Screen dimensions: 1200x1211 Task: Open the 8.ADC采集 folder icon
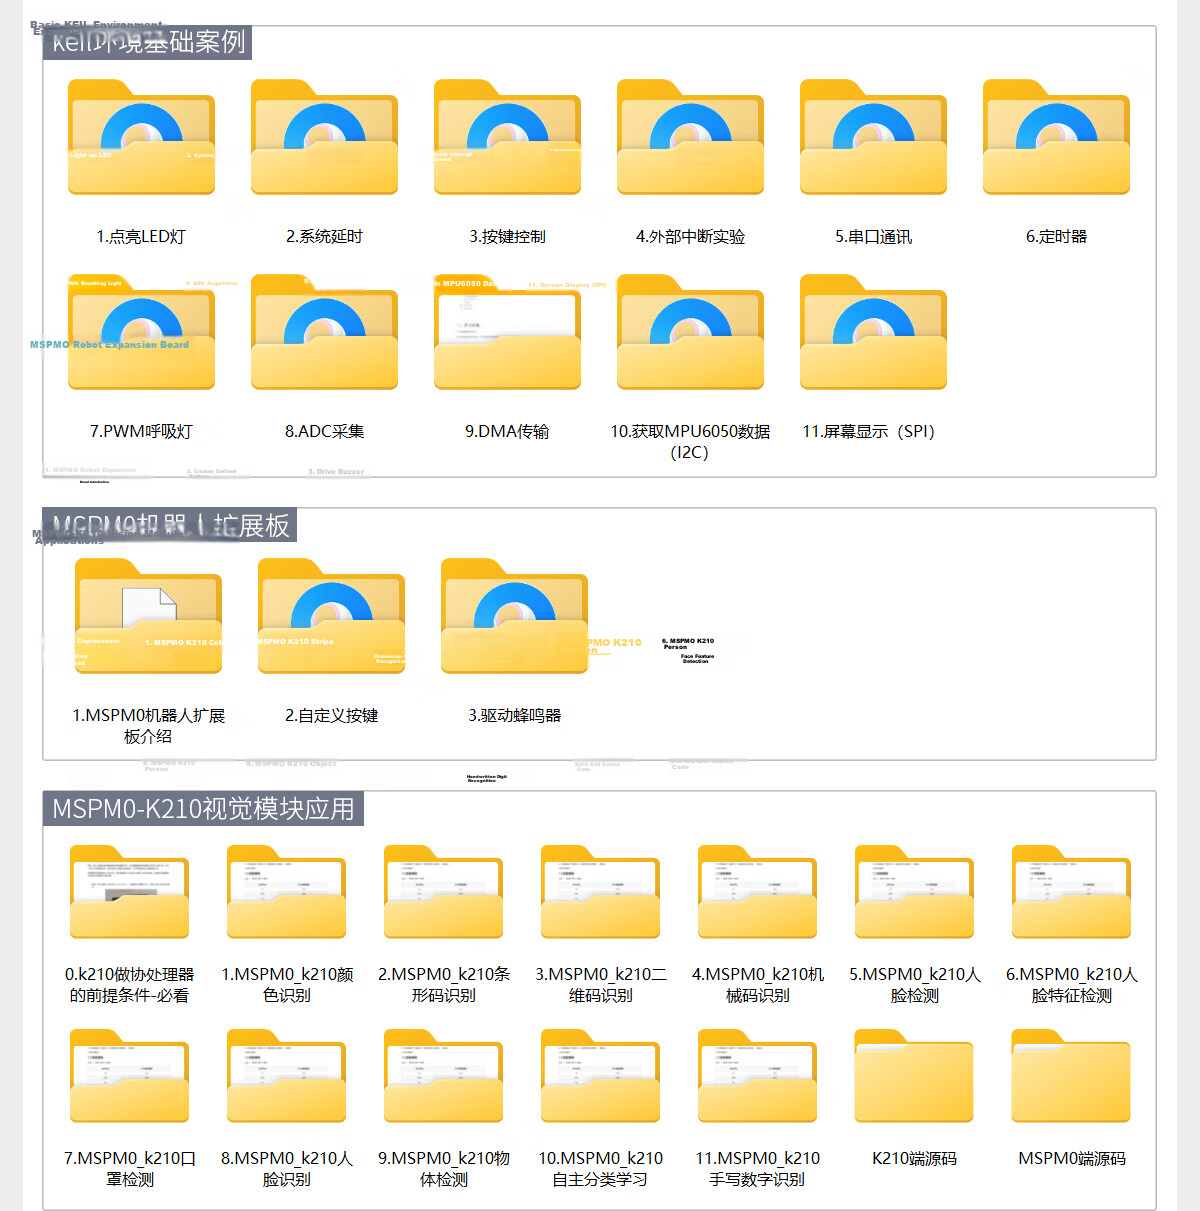tap(324, 333)
